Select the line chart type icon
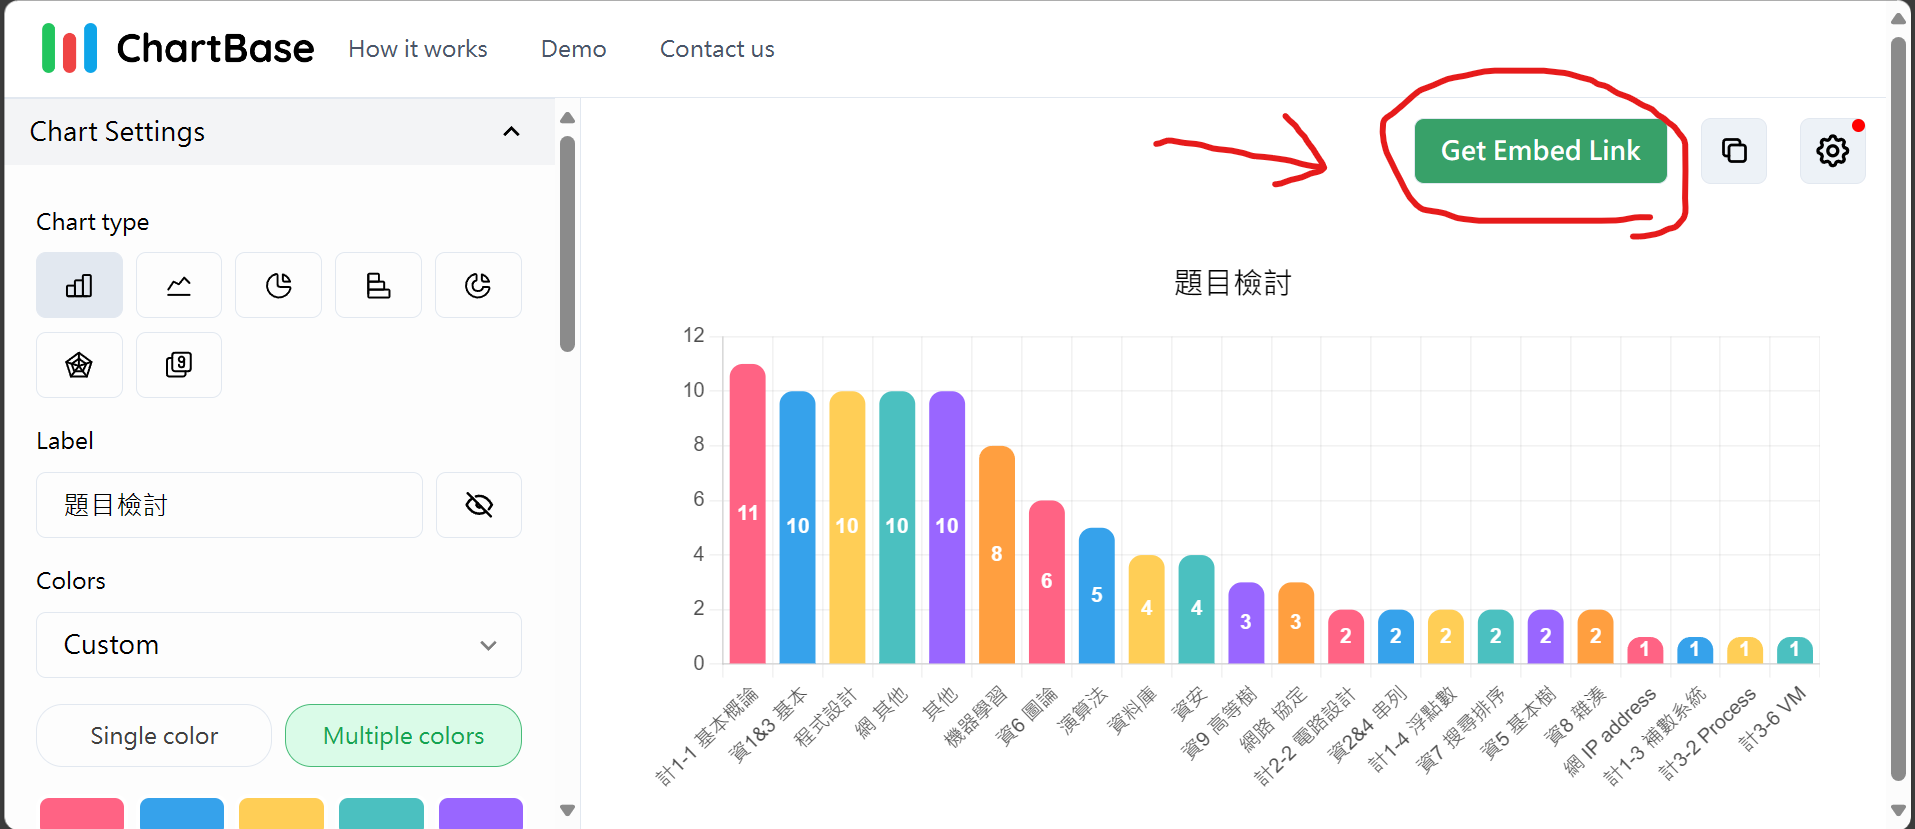This screenshot has height=829, width=1915. click(x=179, y=285)
